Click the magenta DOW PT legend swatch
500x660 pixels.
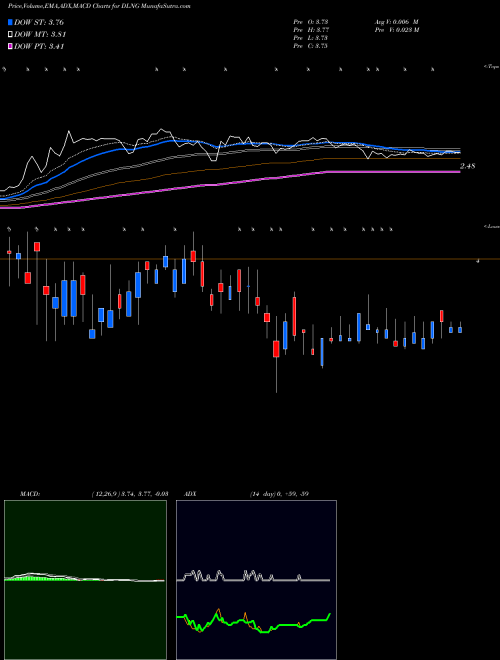(x=11, y=47)
